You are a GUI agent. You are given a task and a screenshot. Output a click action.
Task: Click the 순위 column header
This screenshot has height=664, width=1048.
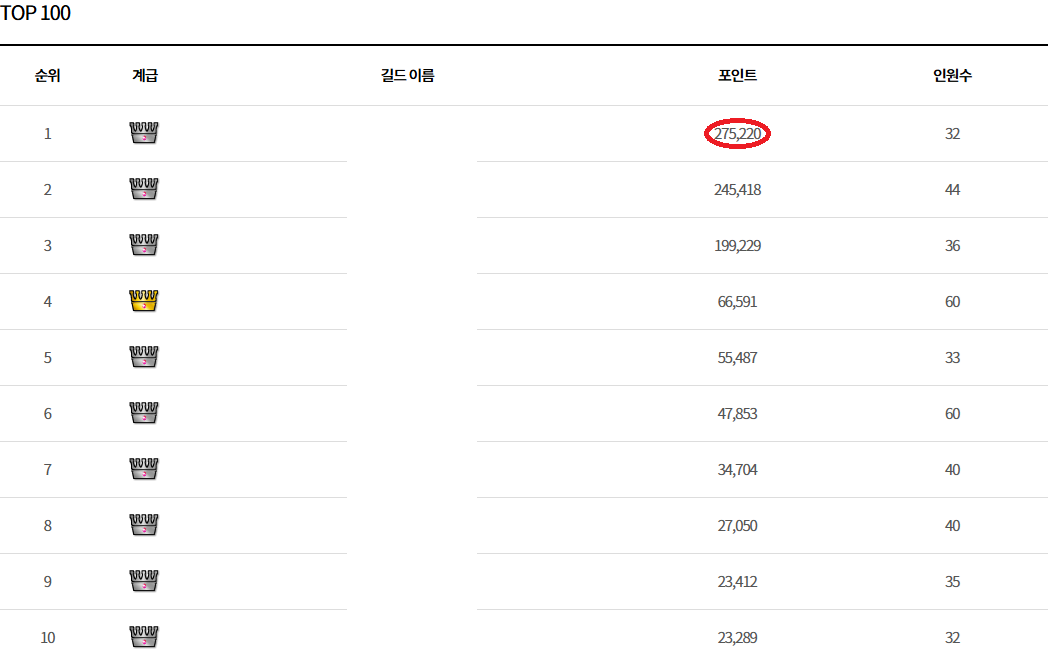[47, 76]
